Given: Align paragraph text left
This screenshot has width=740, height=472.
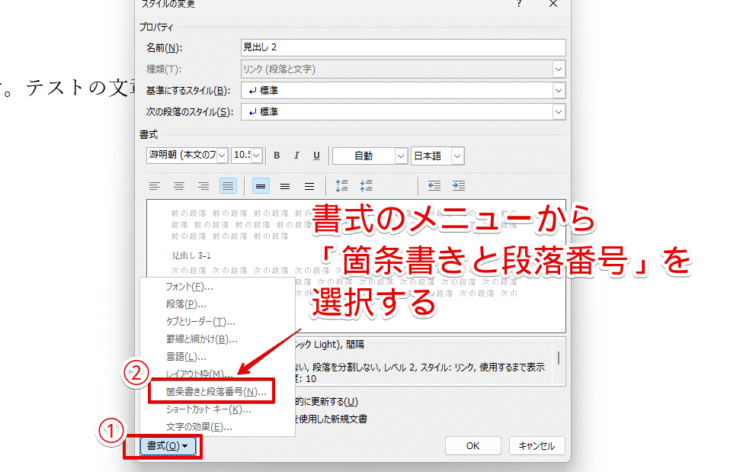Looking at the screenshot, I should click(154, 186).
